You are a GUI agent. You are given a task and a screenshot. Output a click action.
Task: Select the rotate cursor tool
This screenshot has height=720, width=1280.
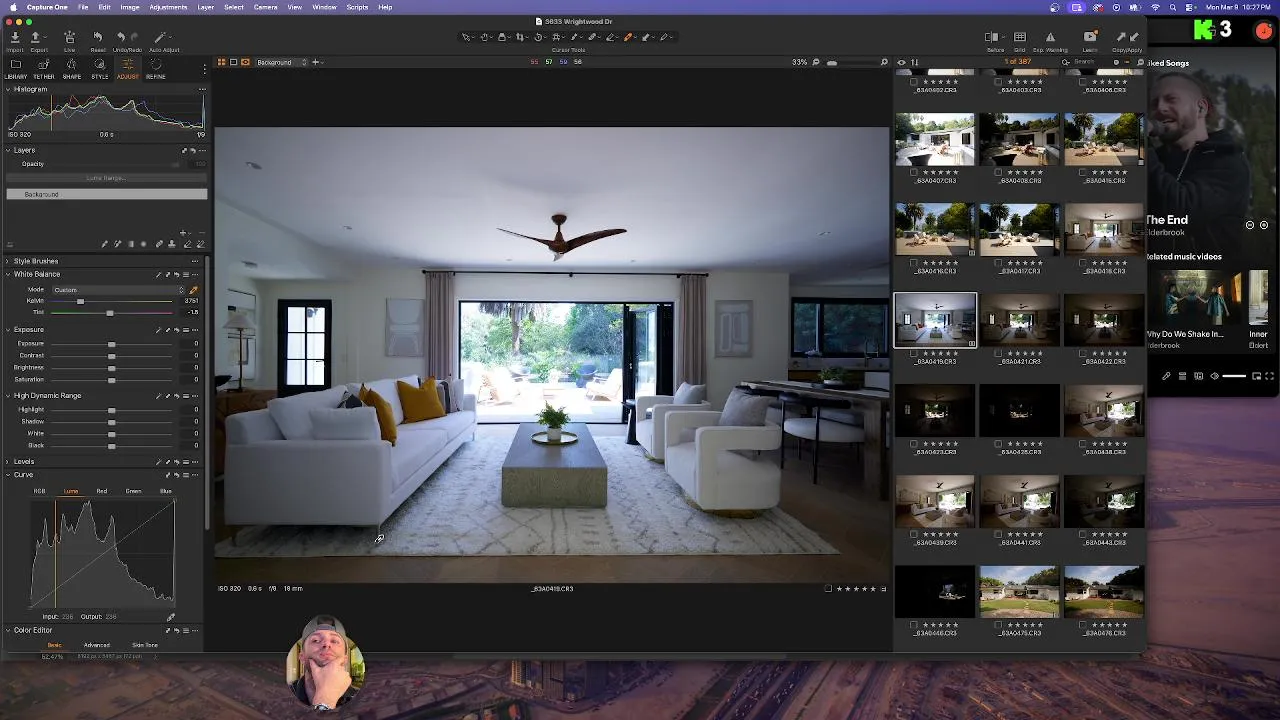(538, 37)
